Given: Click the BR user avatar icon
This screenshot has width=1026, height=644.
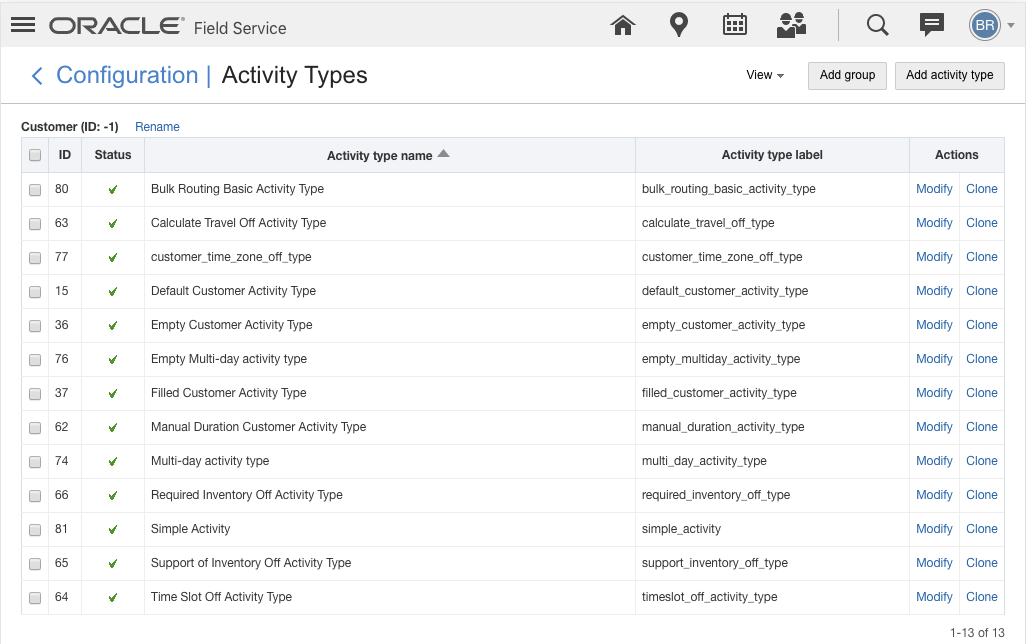Looking at the screenshot, I should tap(983, 24).
